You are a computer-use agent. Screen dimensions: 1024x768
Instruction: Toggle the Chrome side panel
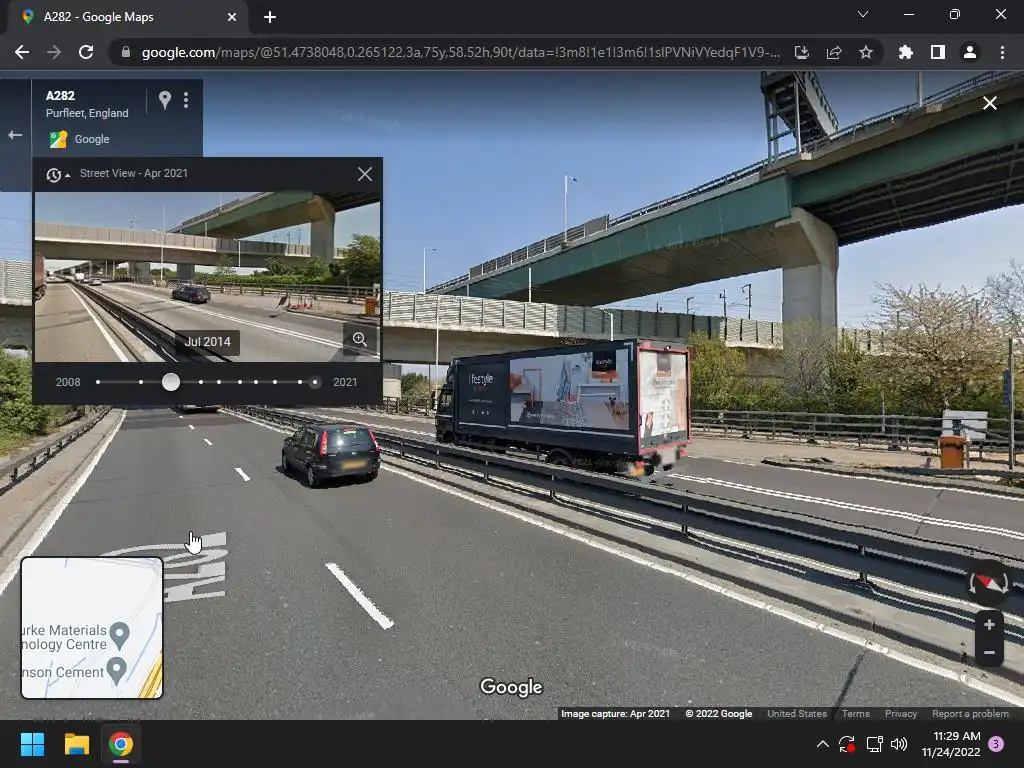click(938, 52)
